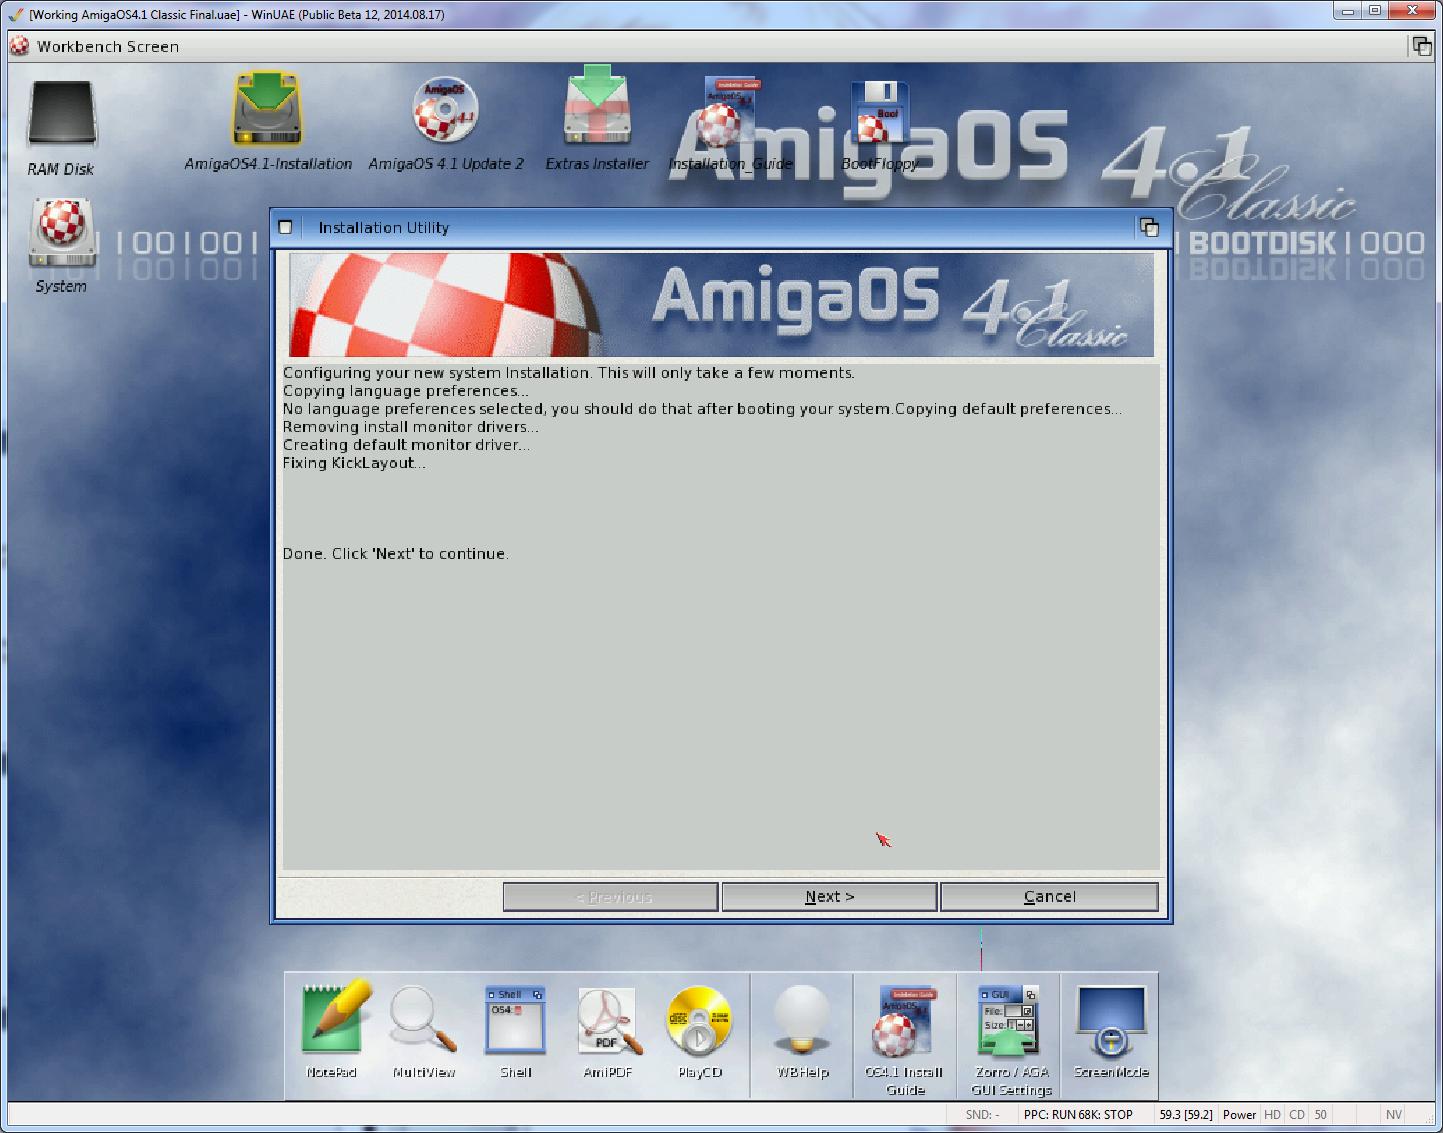Viewport: 1443px width, 1133px height.
Task: Click the 'PPC: RUN 68K: STOP' status
Action: [x=1078, y=1114]
